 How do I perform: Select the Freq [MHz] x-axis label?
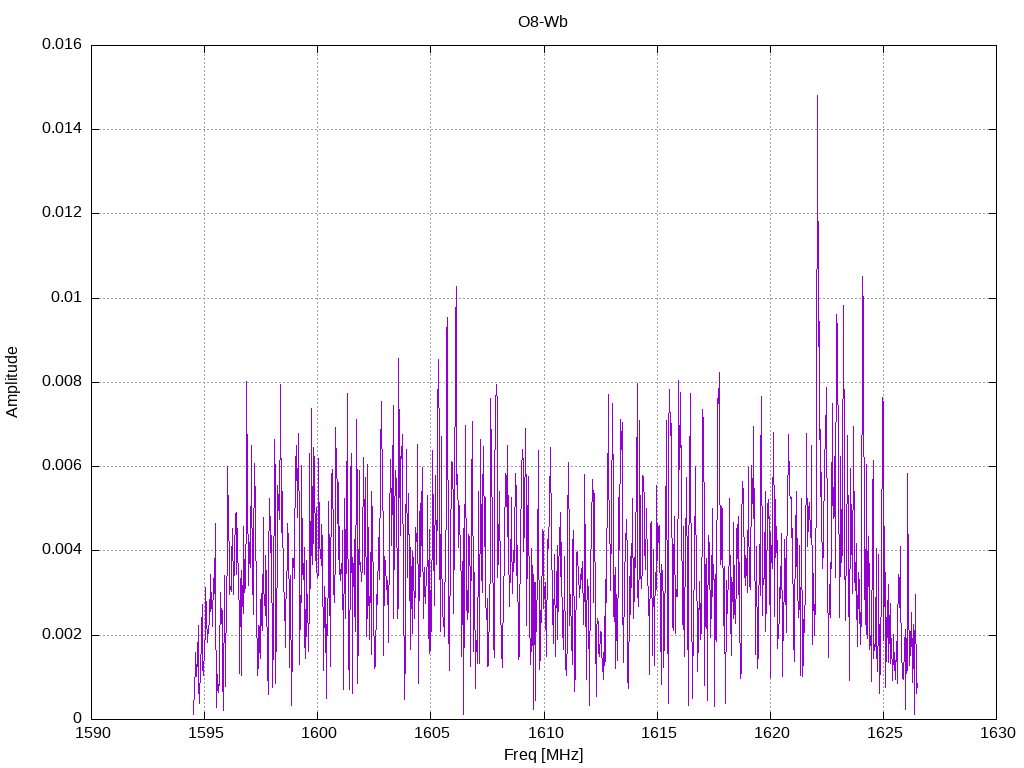tap(543, 755)
